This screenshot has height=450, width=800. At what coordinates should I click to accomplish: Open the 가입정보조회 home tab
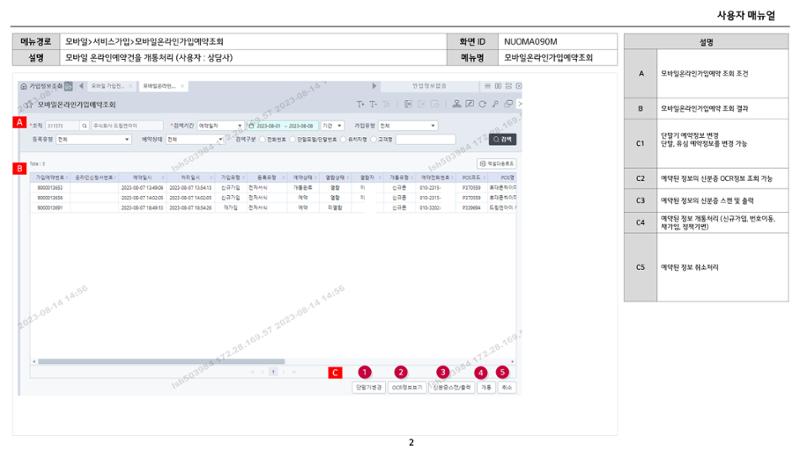[x=42, y=86]
